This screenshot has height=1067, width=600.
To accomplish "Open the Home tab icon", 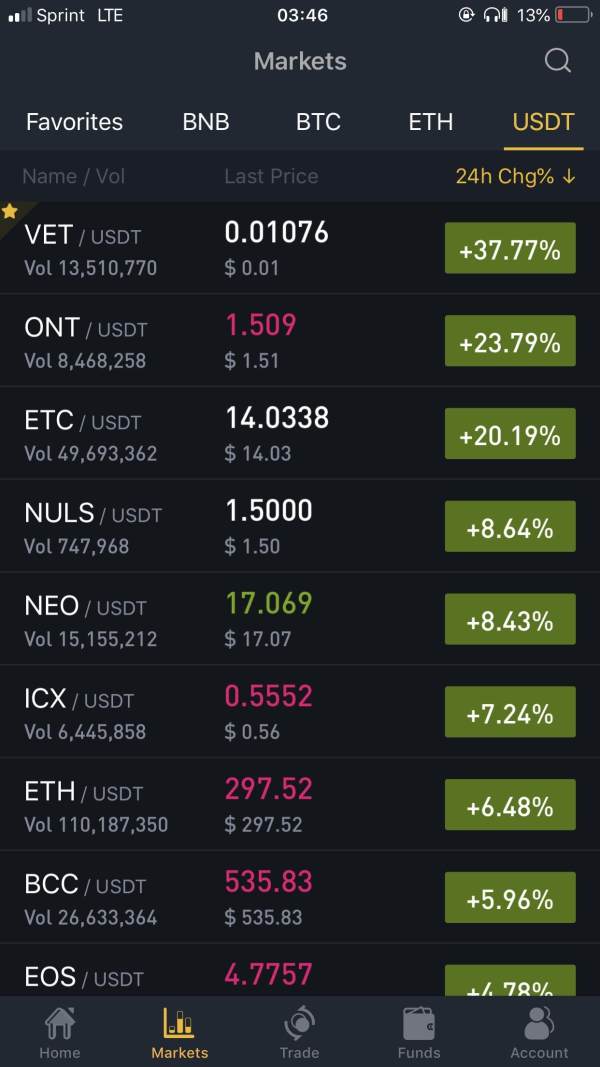I will pos(59,1024).
